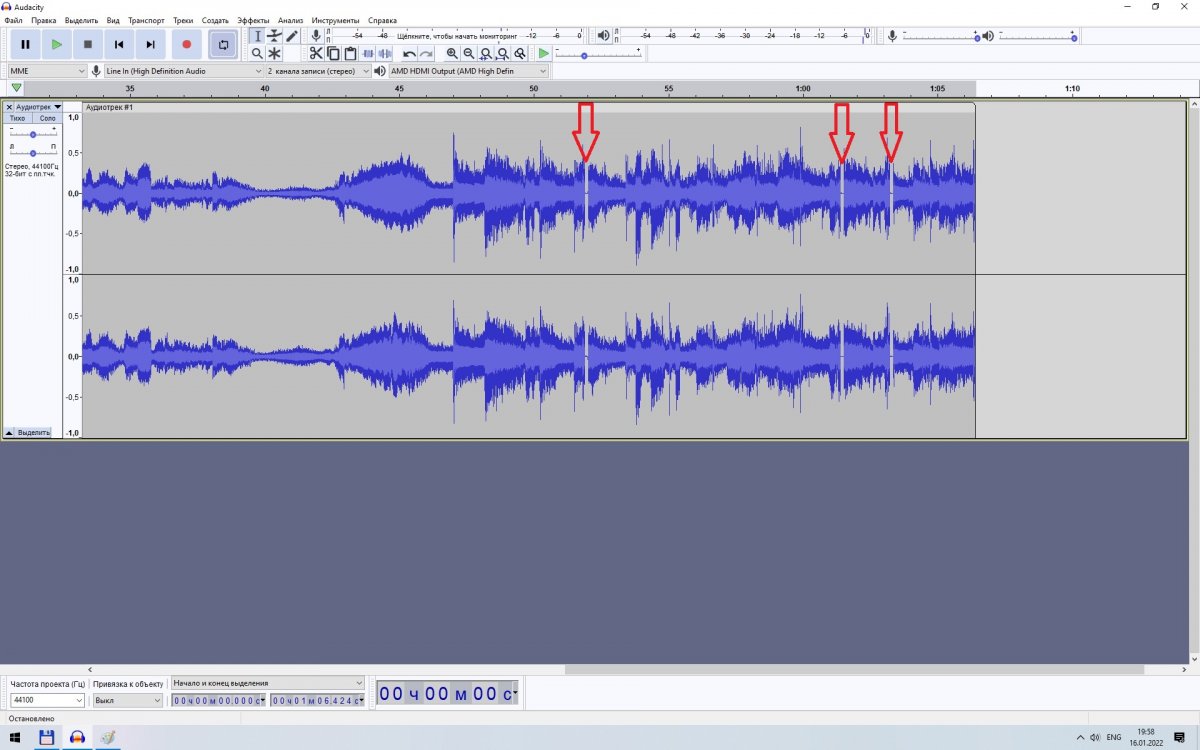The image size is (1200, 750).
Task: Click the selection start time field
Action: (219, 700)
